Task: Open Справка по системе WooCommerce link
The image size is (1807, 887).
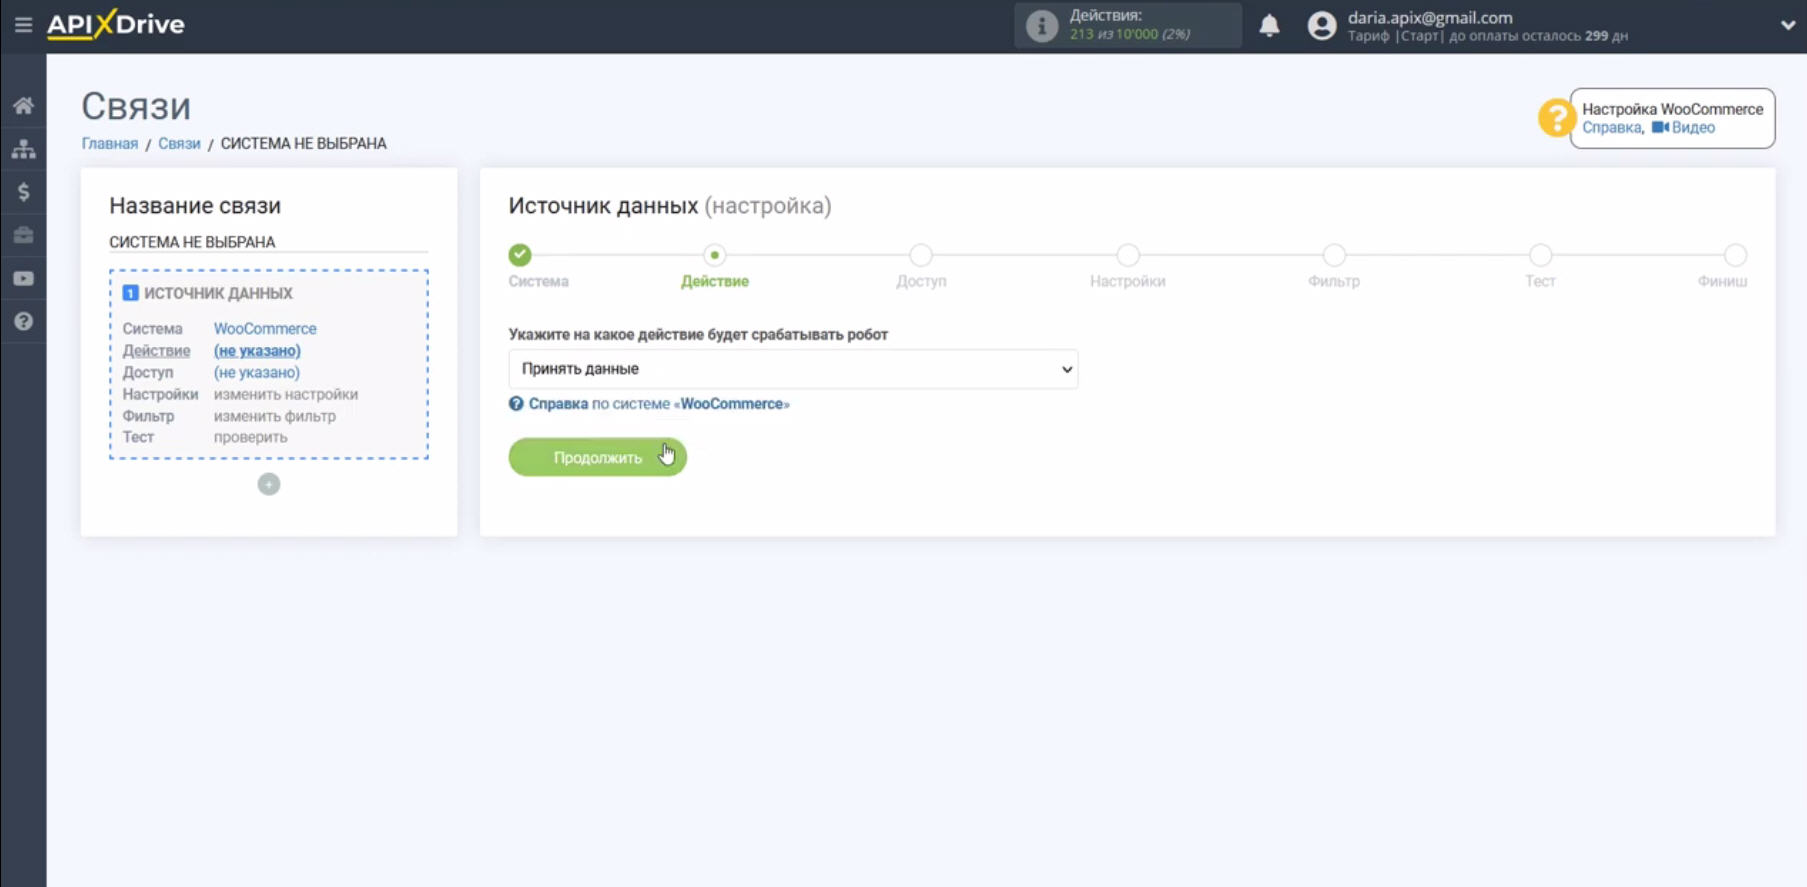Action: pyautogui.click(x=659, y=404)
